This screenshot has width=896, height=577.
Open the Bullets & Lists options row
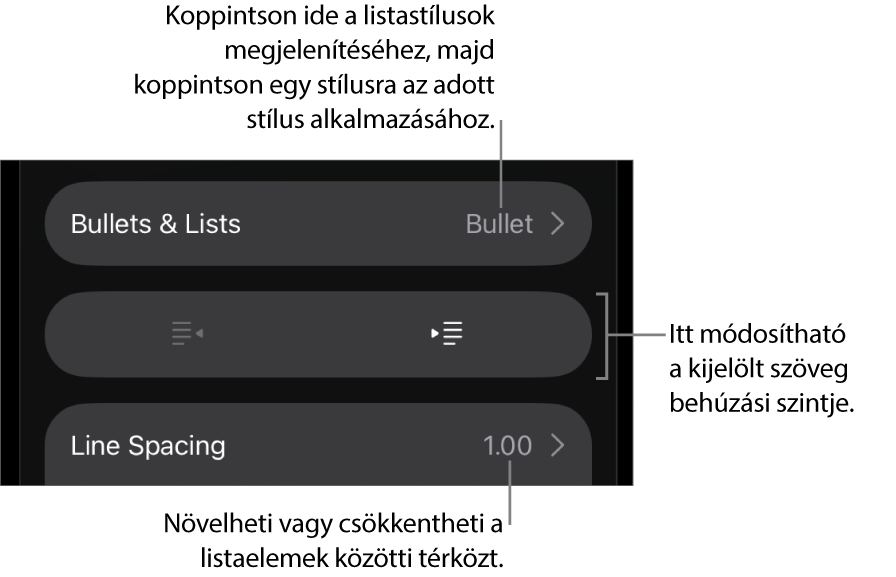click(318, 224)
